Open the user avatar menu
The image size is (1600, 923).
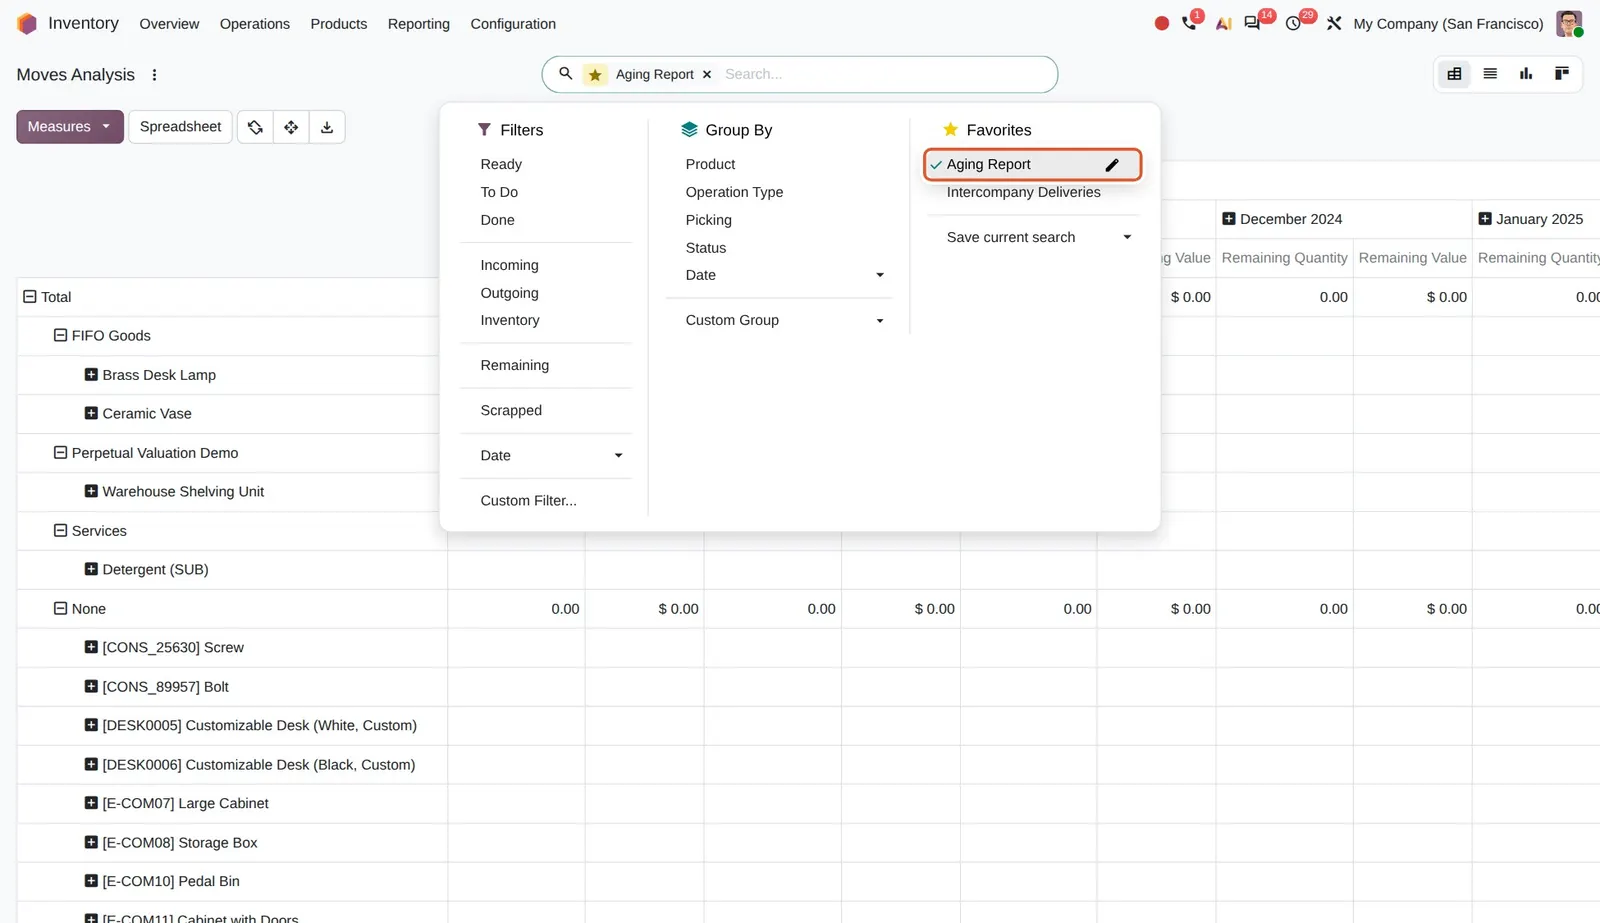click(x=1569, y=23)
